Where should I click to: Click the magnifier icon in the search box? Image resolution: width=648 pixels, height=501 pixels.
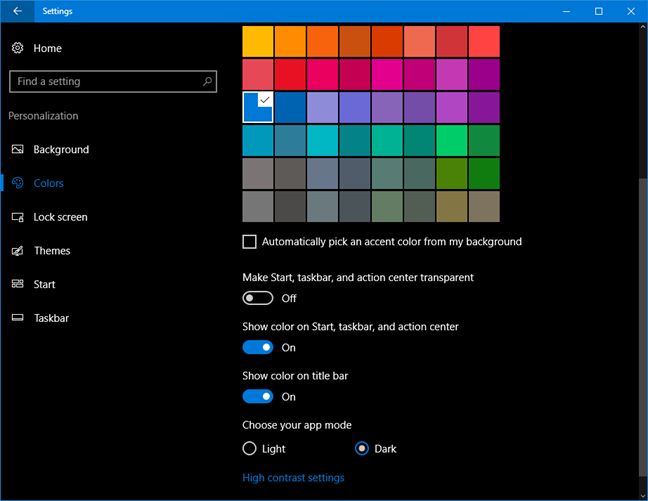pyautogui.click(x=207, y=81)
